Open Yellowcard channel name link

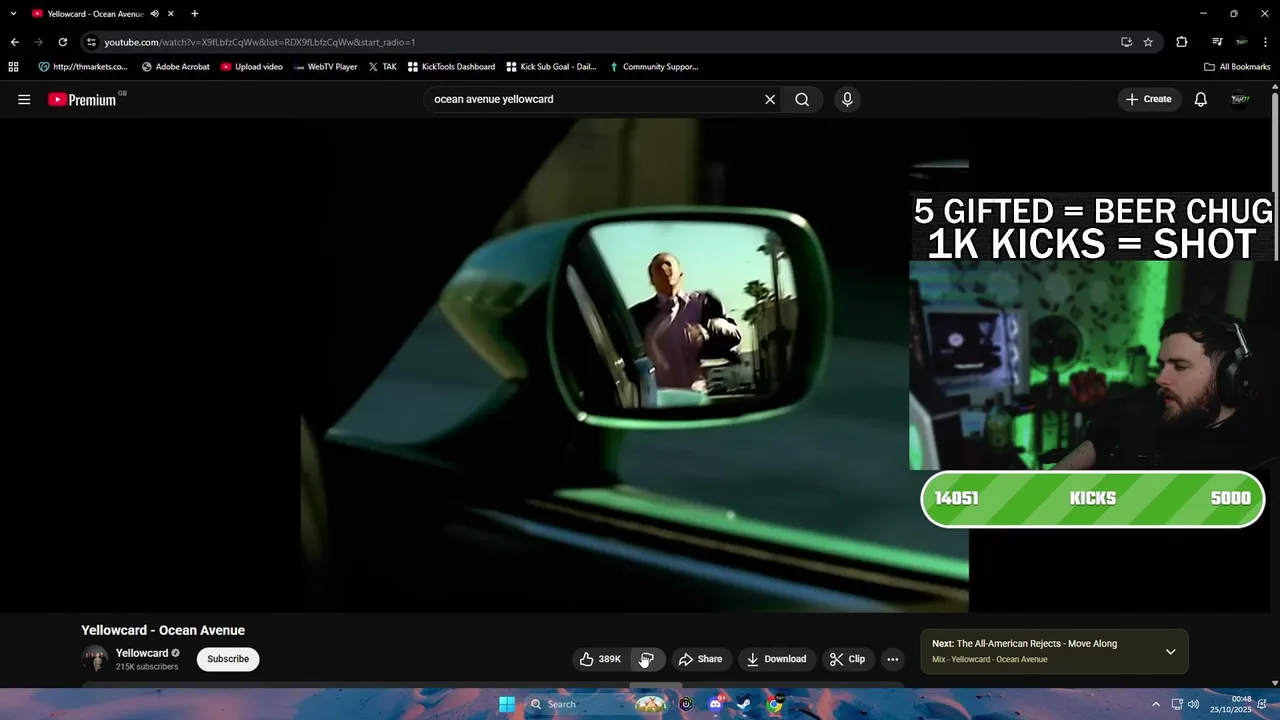[x=142, y=653]
